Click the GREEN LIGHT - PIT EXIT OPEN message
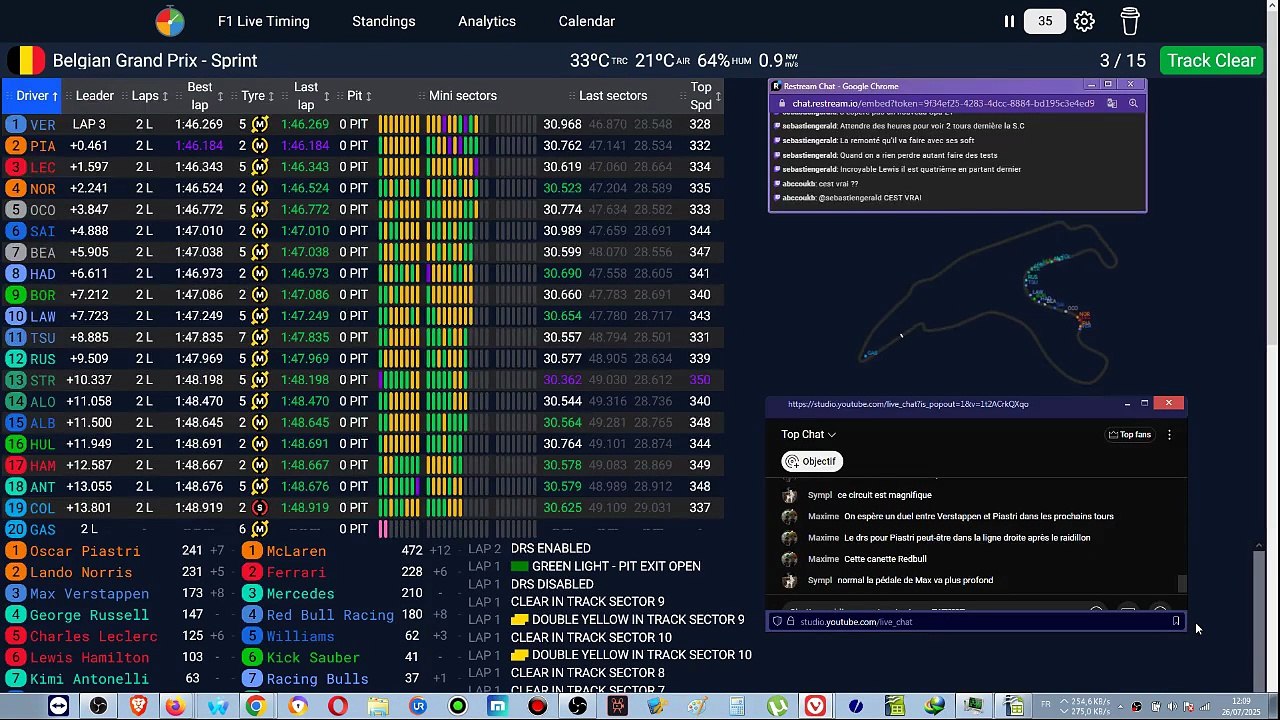Viewport: 1280px width, 720px height. pos(616,566)
